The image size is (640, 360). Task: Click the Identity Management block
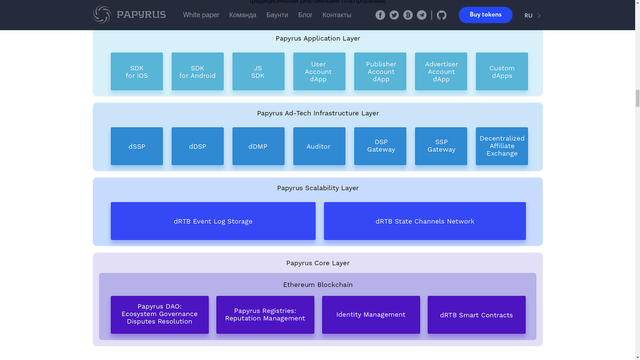tap(371, 315)
